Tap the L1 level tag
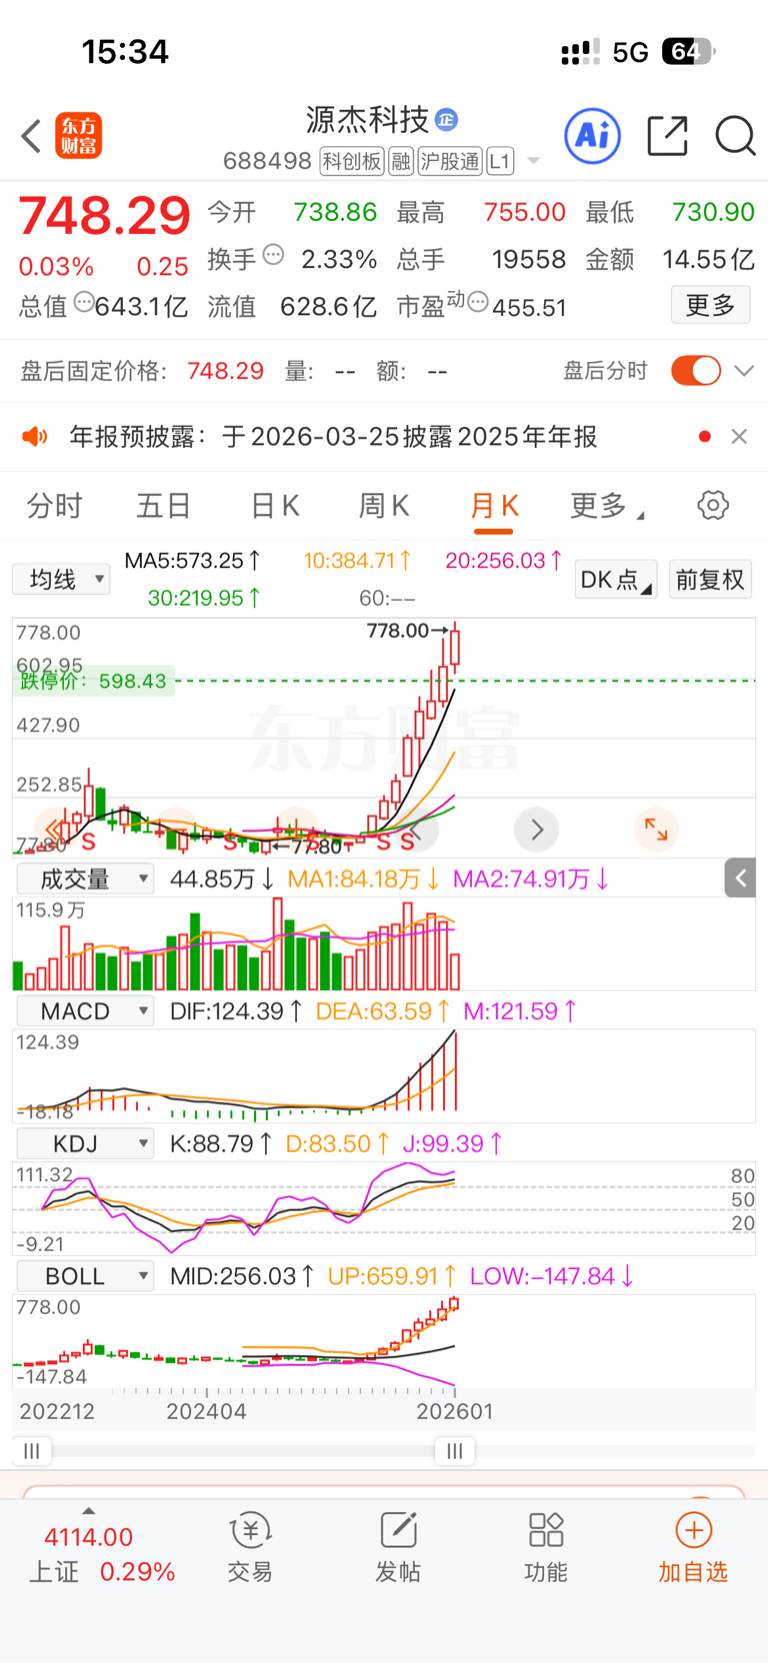Screen dimensions: 768x1663 tap(500, 161)
